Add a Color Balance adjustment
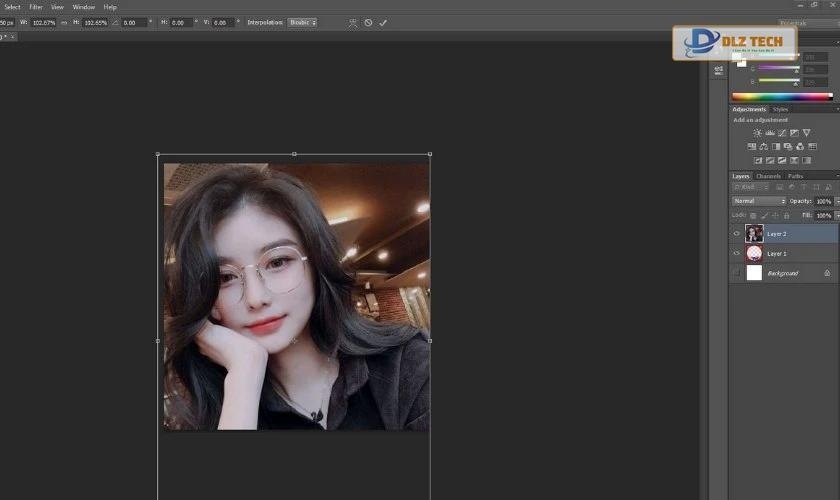Screen dimensions: 840x500 pyautogui.click(x=763, y=147)
